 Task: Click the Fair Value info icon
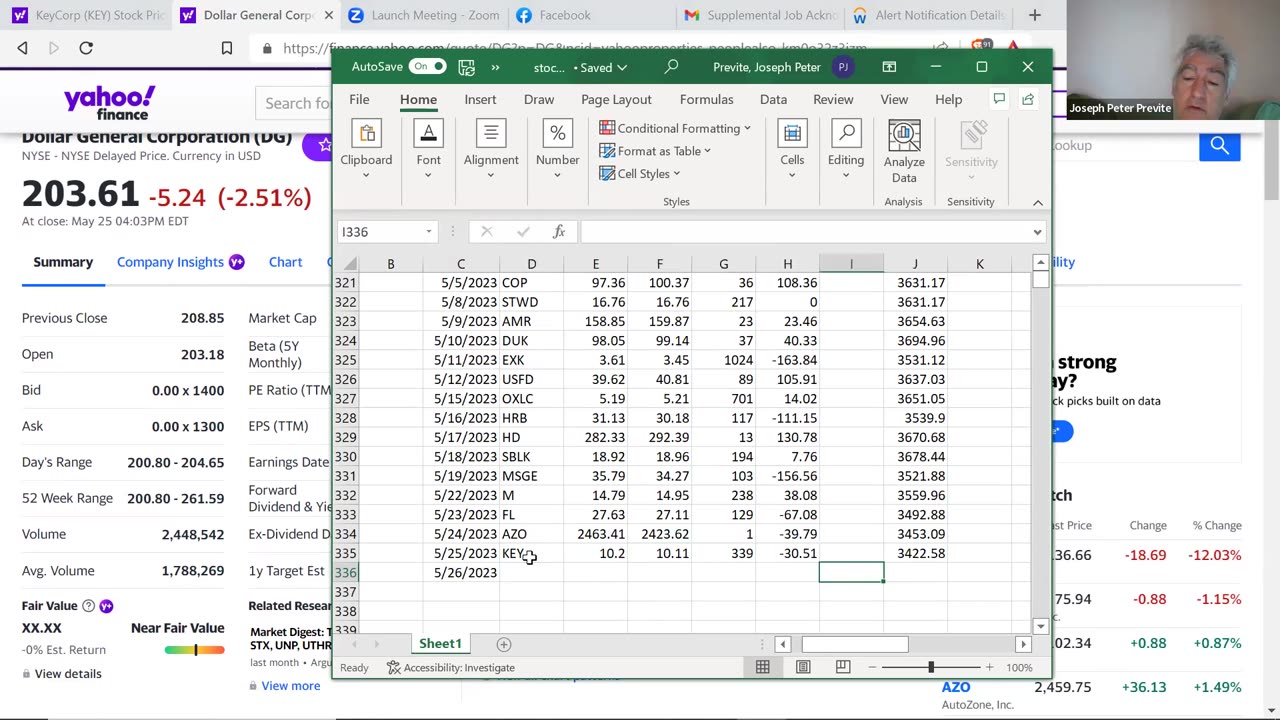pyautogui.click(x=88, y=606)
